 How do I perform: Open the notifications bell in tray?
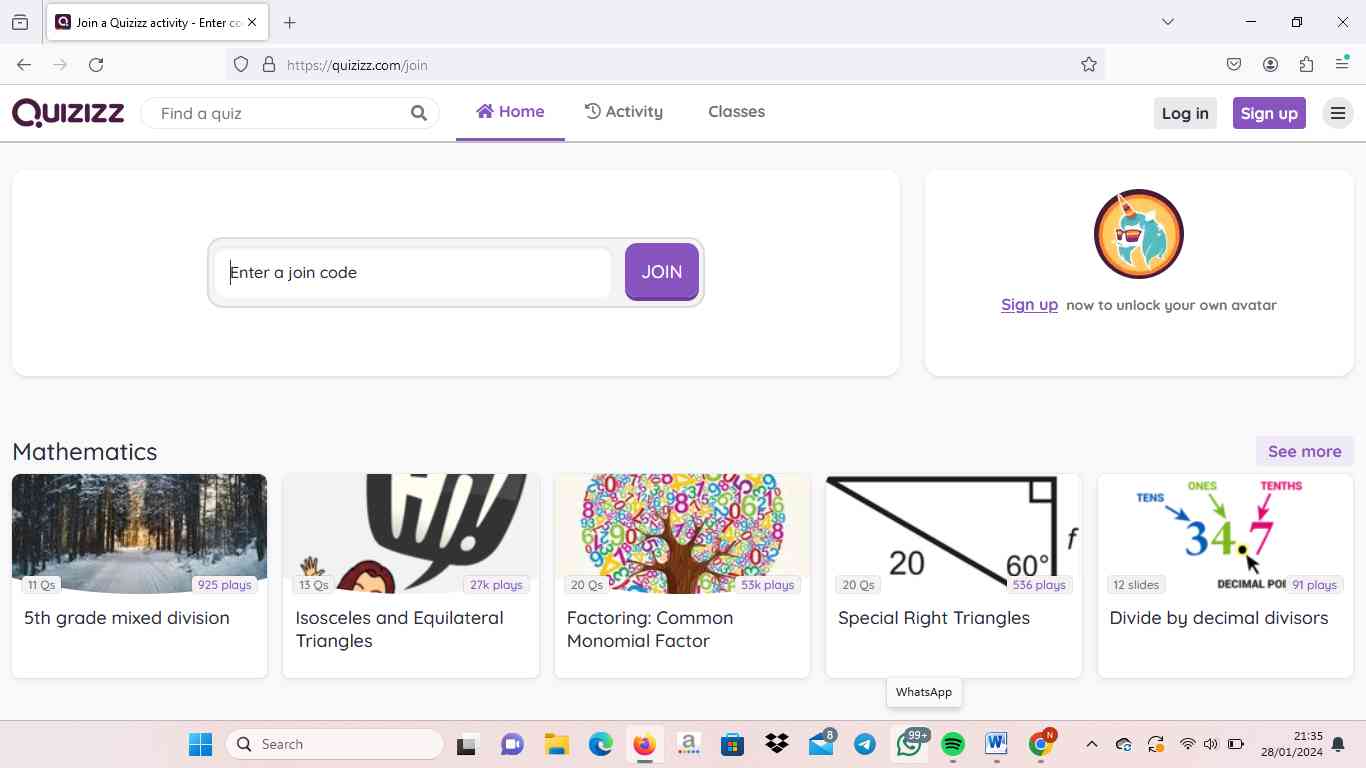pyautogui.click(x=1338, y=744)
